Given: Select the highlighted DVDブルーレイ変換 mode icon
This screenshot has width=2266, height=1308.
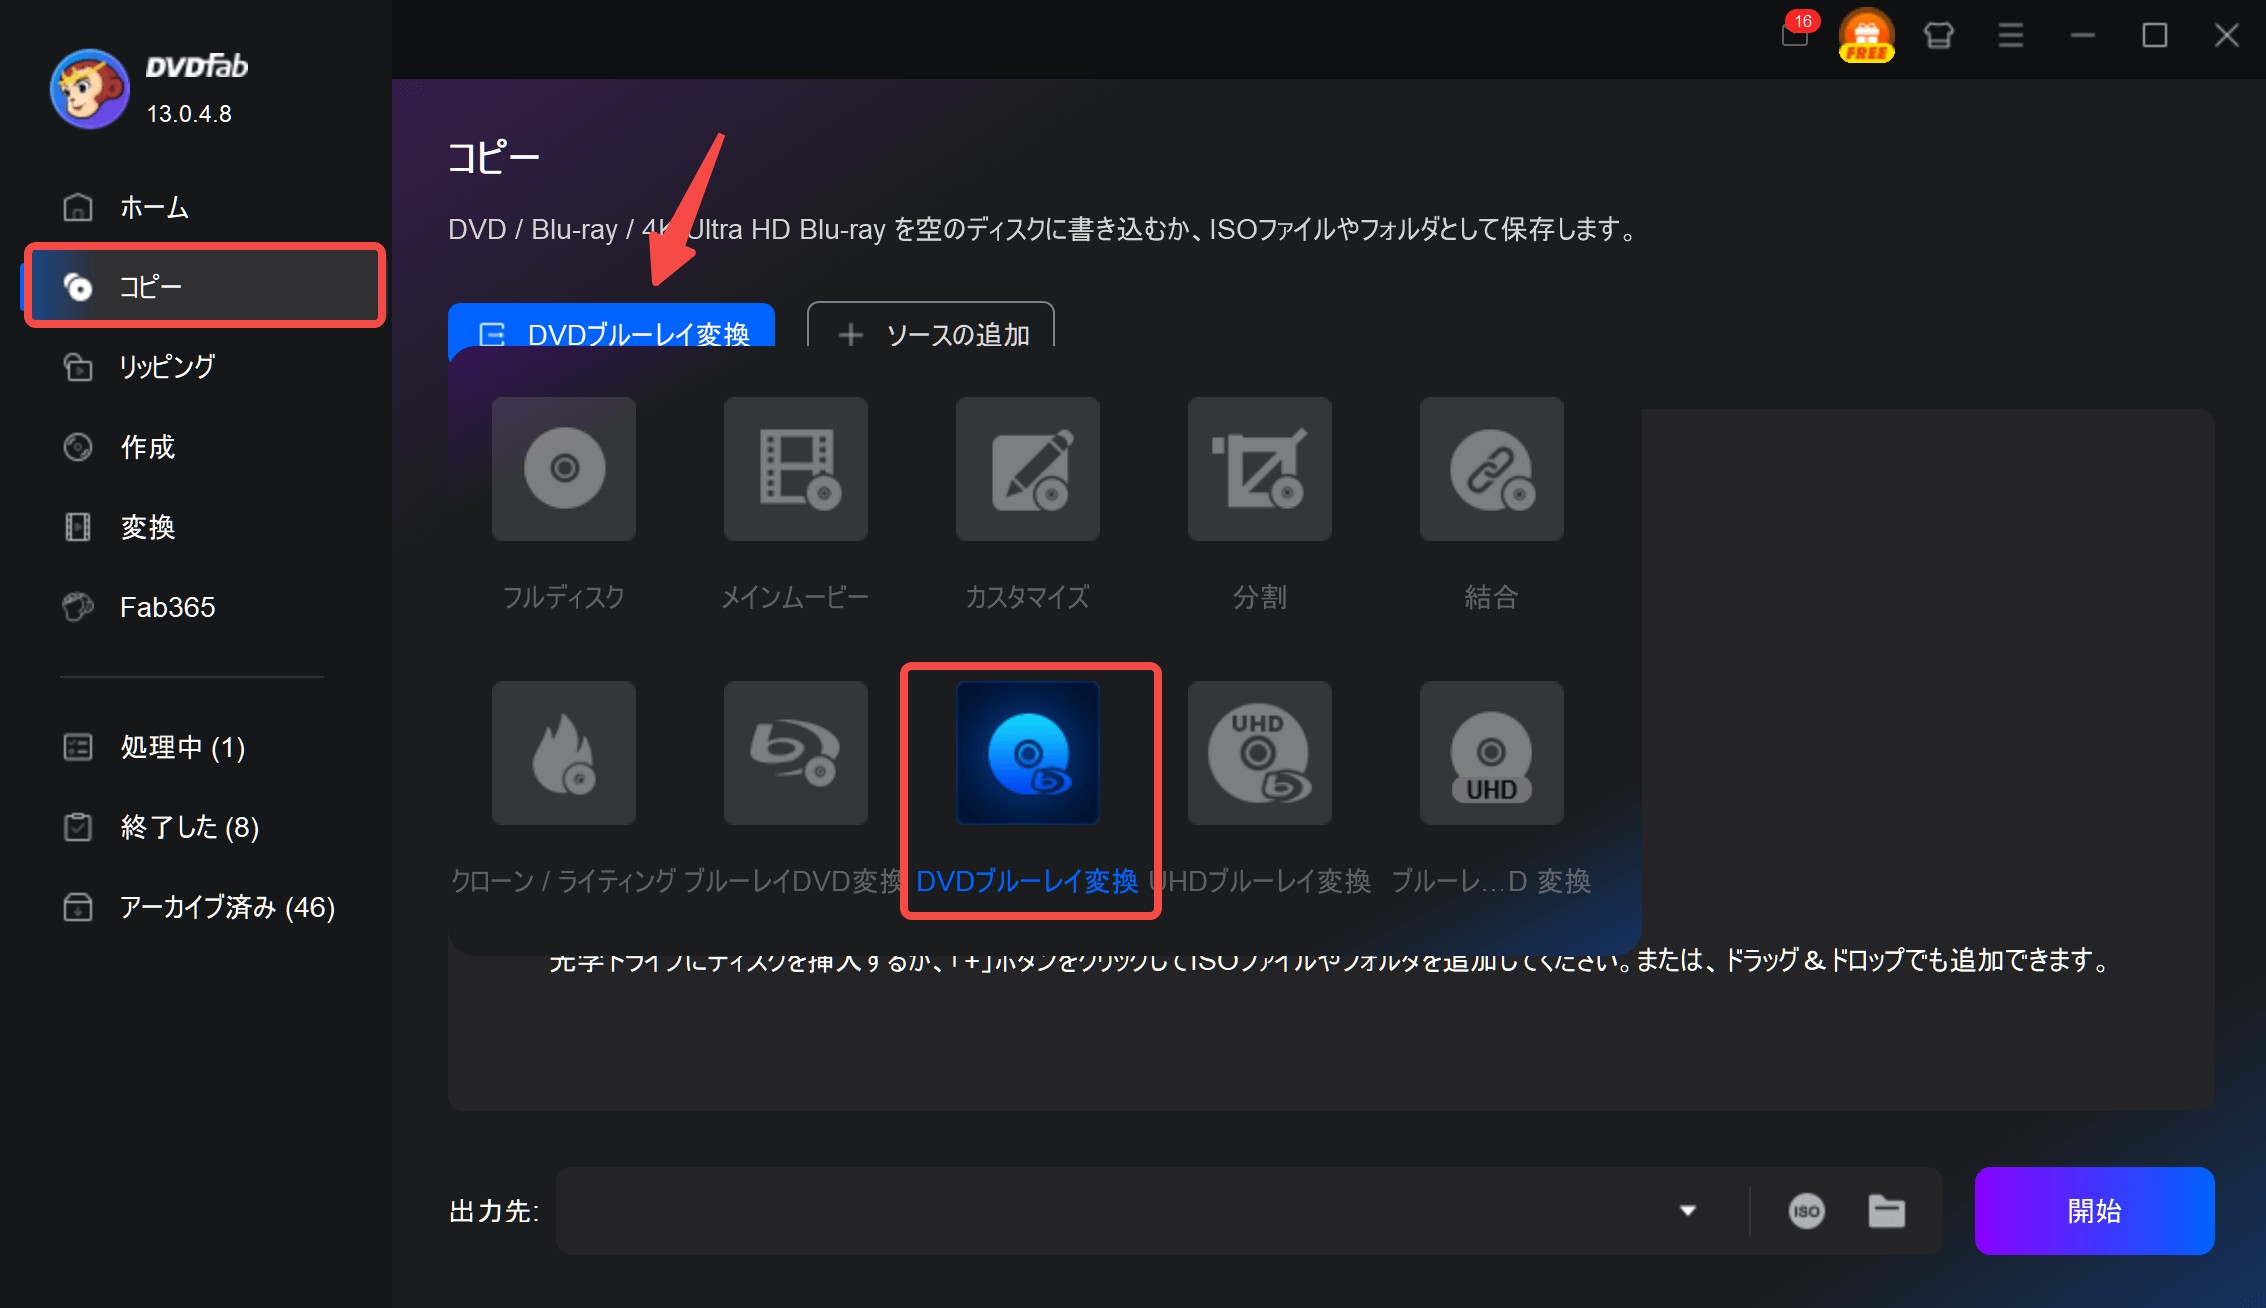Looking at the screenshot, I should pos(1028,753).
